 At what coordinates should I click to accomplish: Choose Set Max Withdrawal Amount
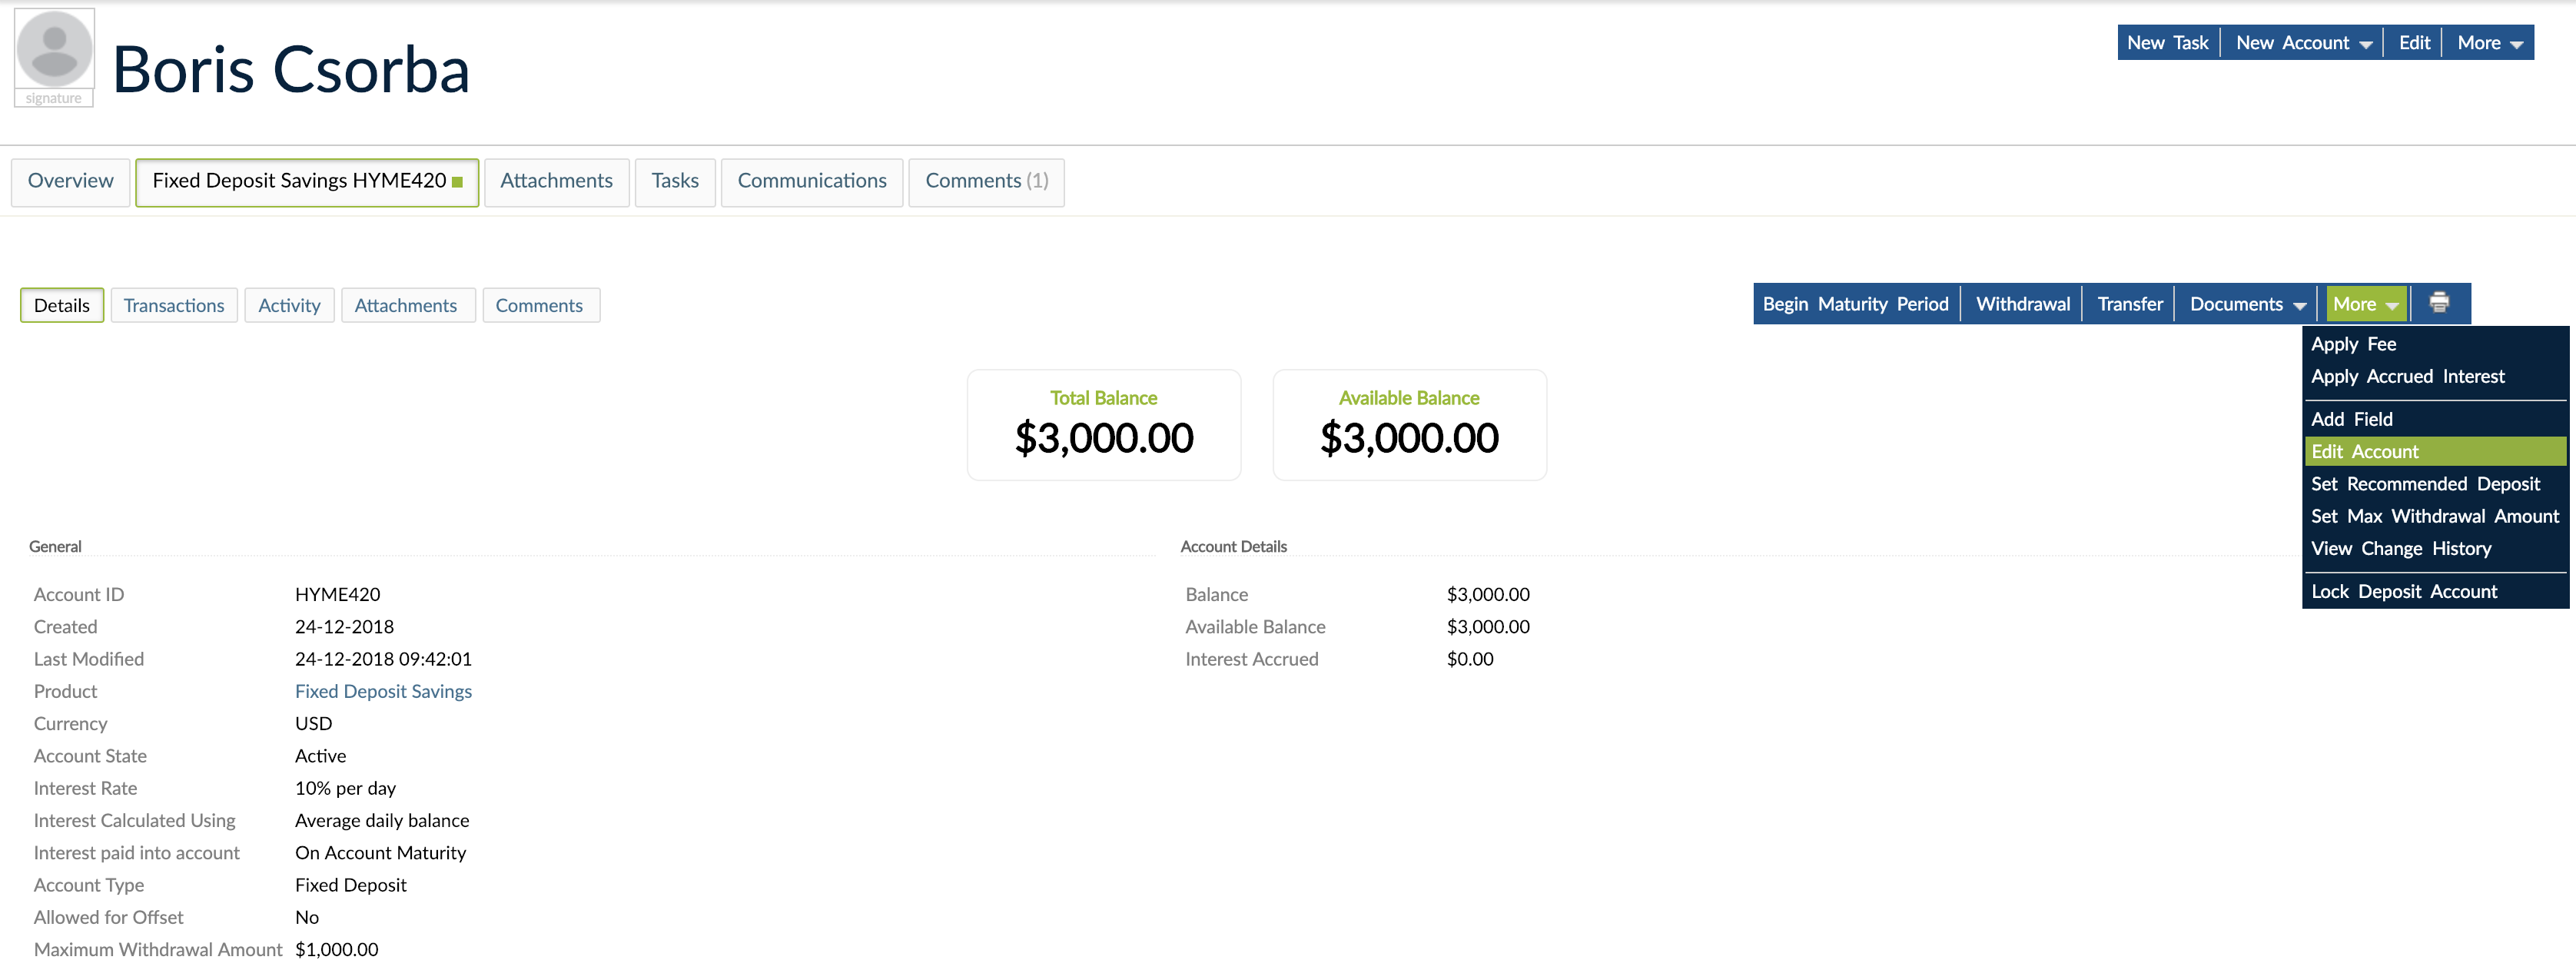coord(2435,516)
